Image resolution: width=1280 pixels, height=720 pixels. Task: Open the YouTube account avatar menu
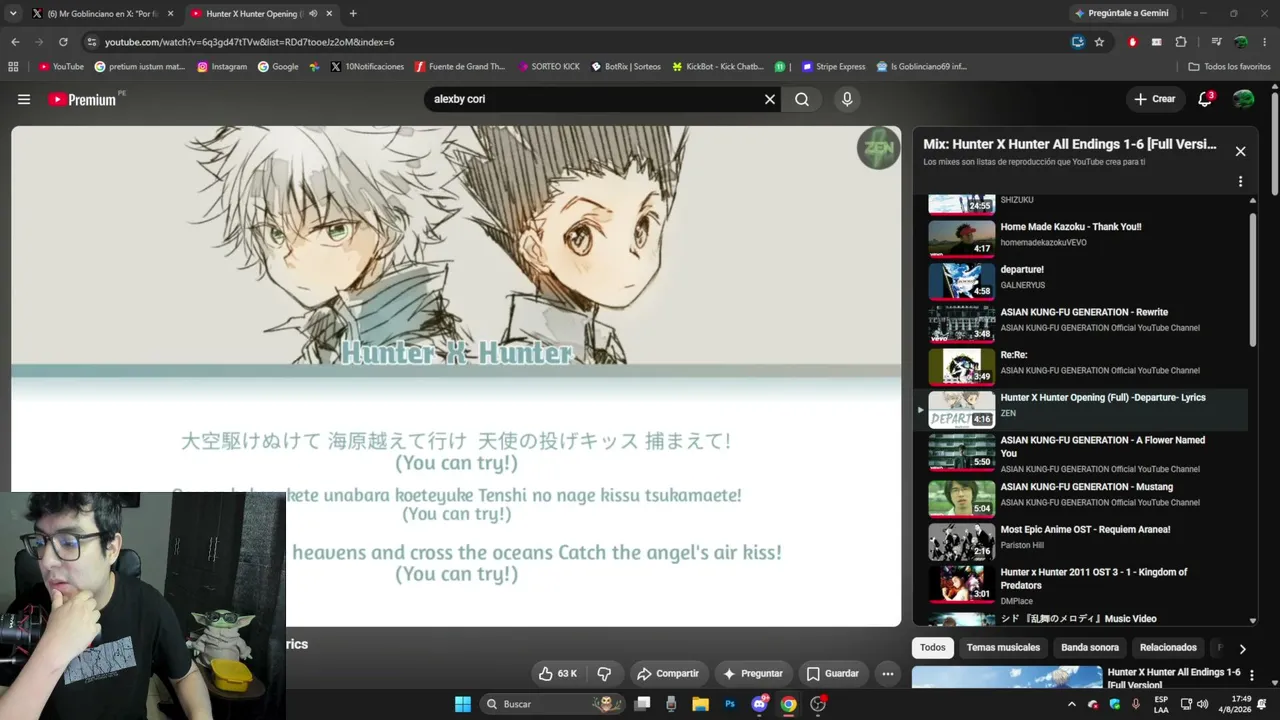pyautogui.click(x=1244, y=99)
